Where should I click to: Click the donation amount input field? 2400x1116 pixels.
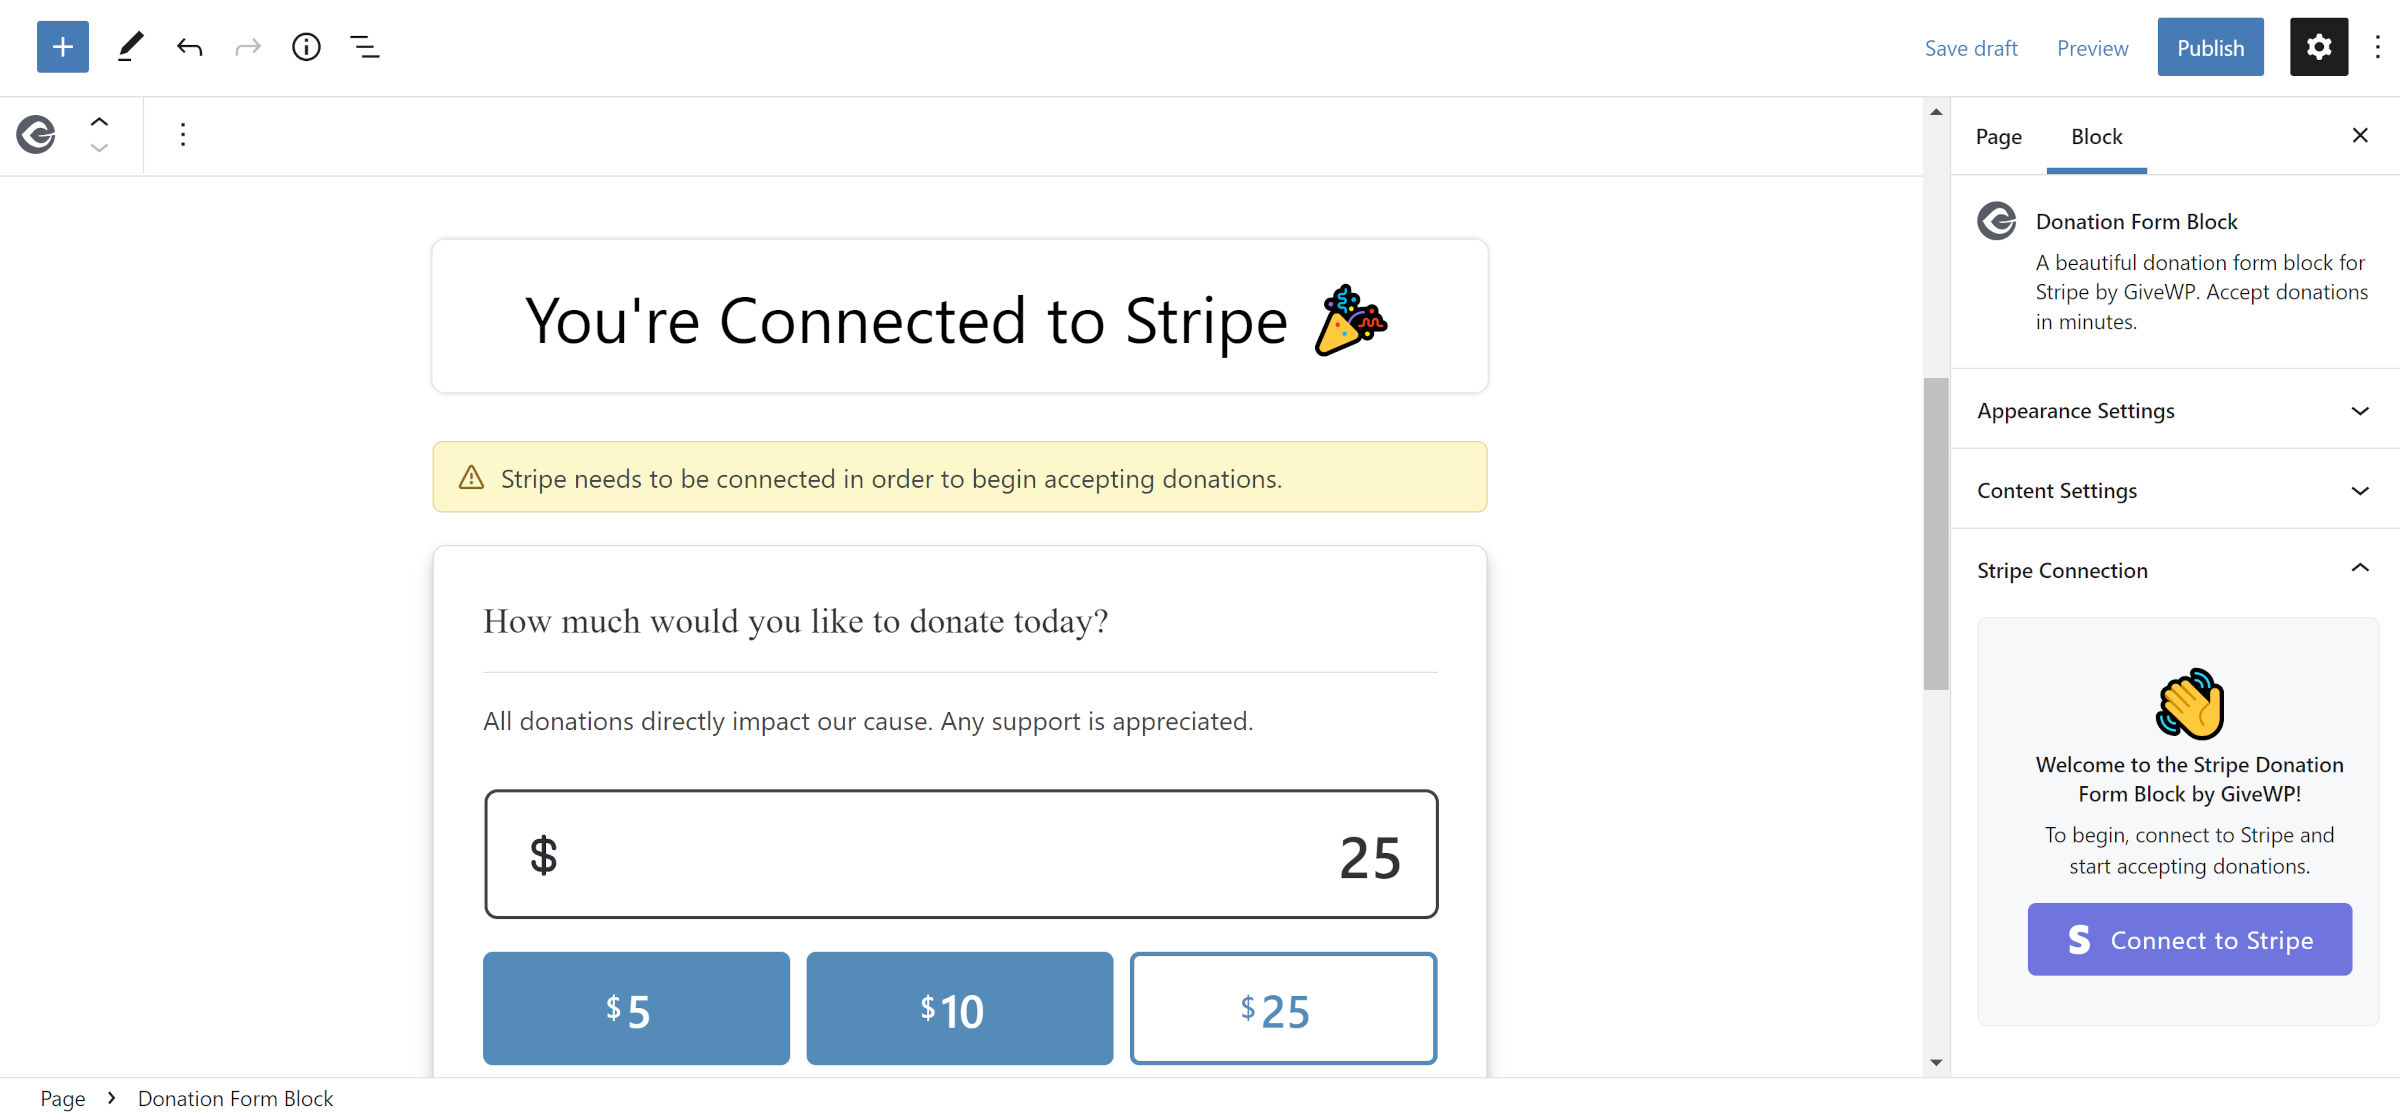point(960,854)
